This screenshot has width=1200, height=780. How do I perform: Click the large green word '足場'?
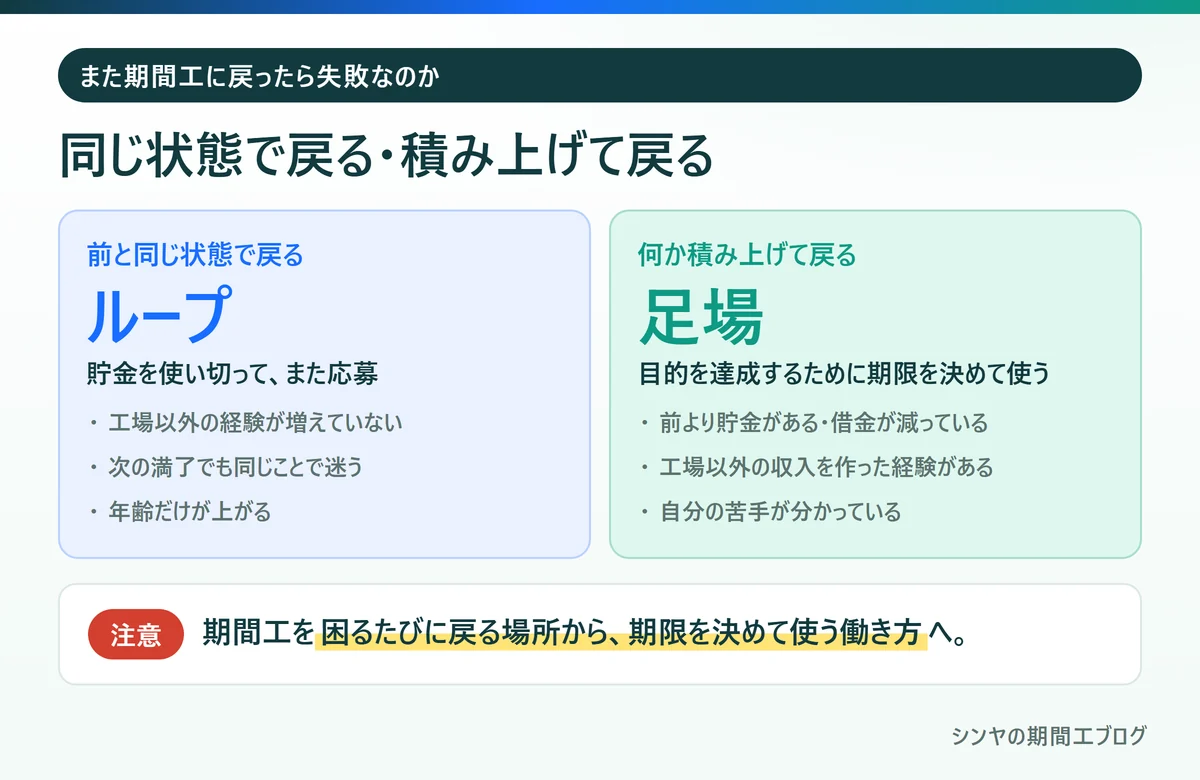(701, 316)
